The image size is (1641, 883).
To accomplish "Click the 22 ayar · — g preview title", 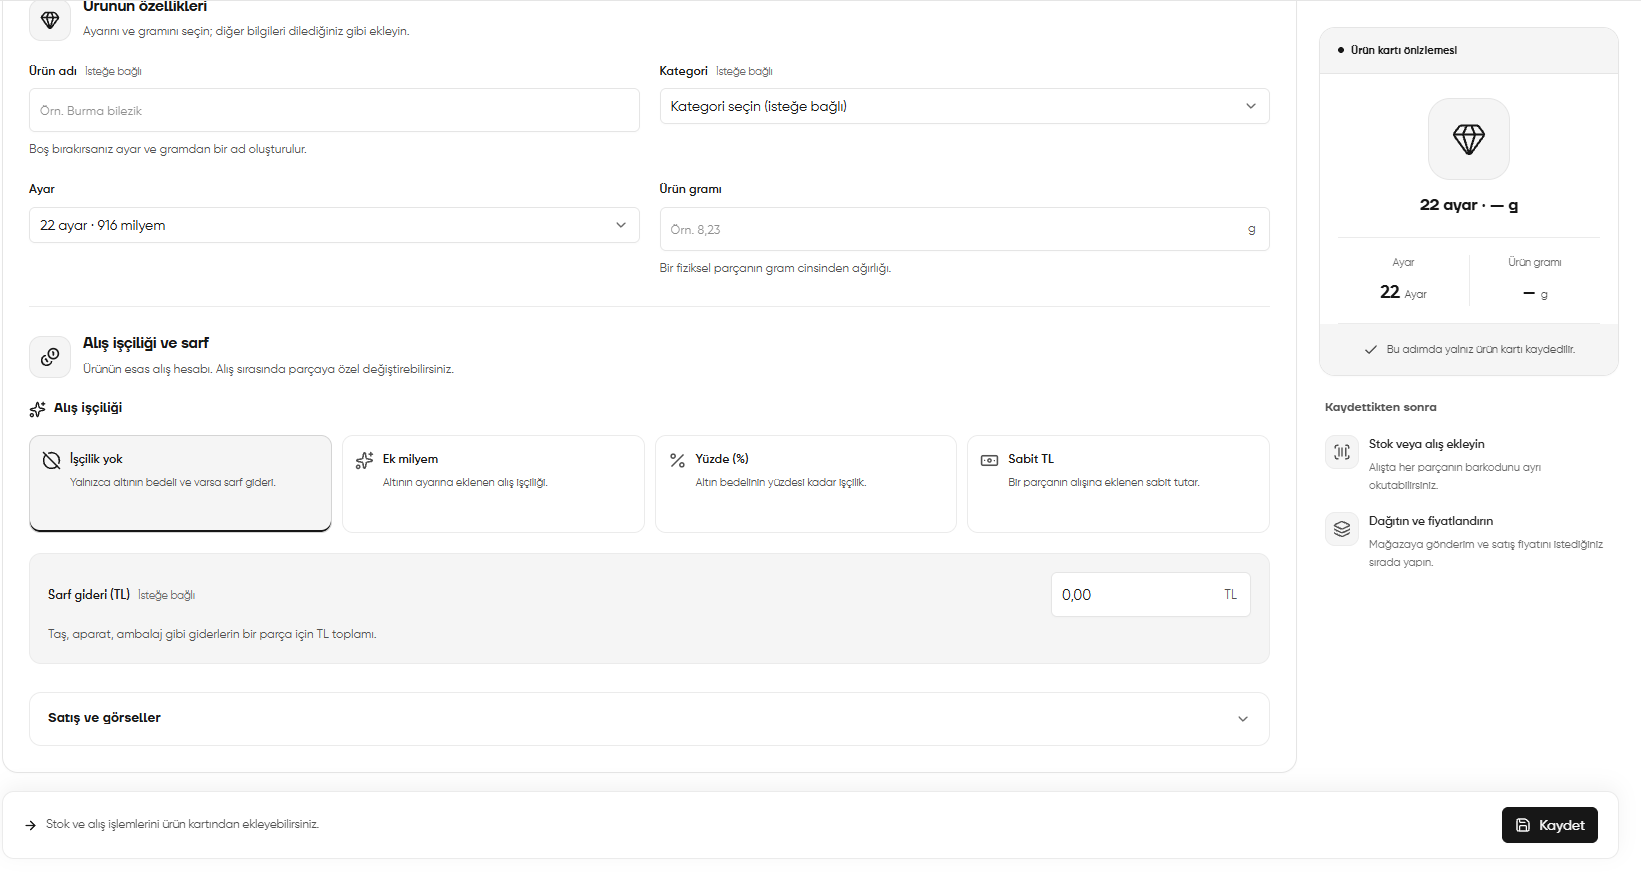I will point(1469,205).
